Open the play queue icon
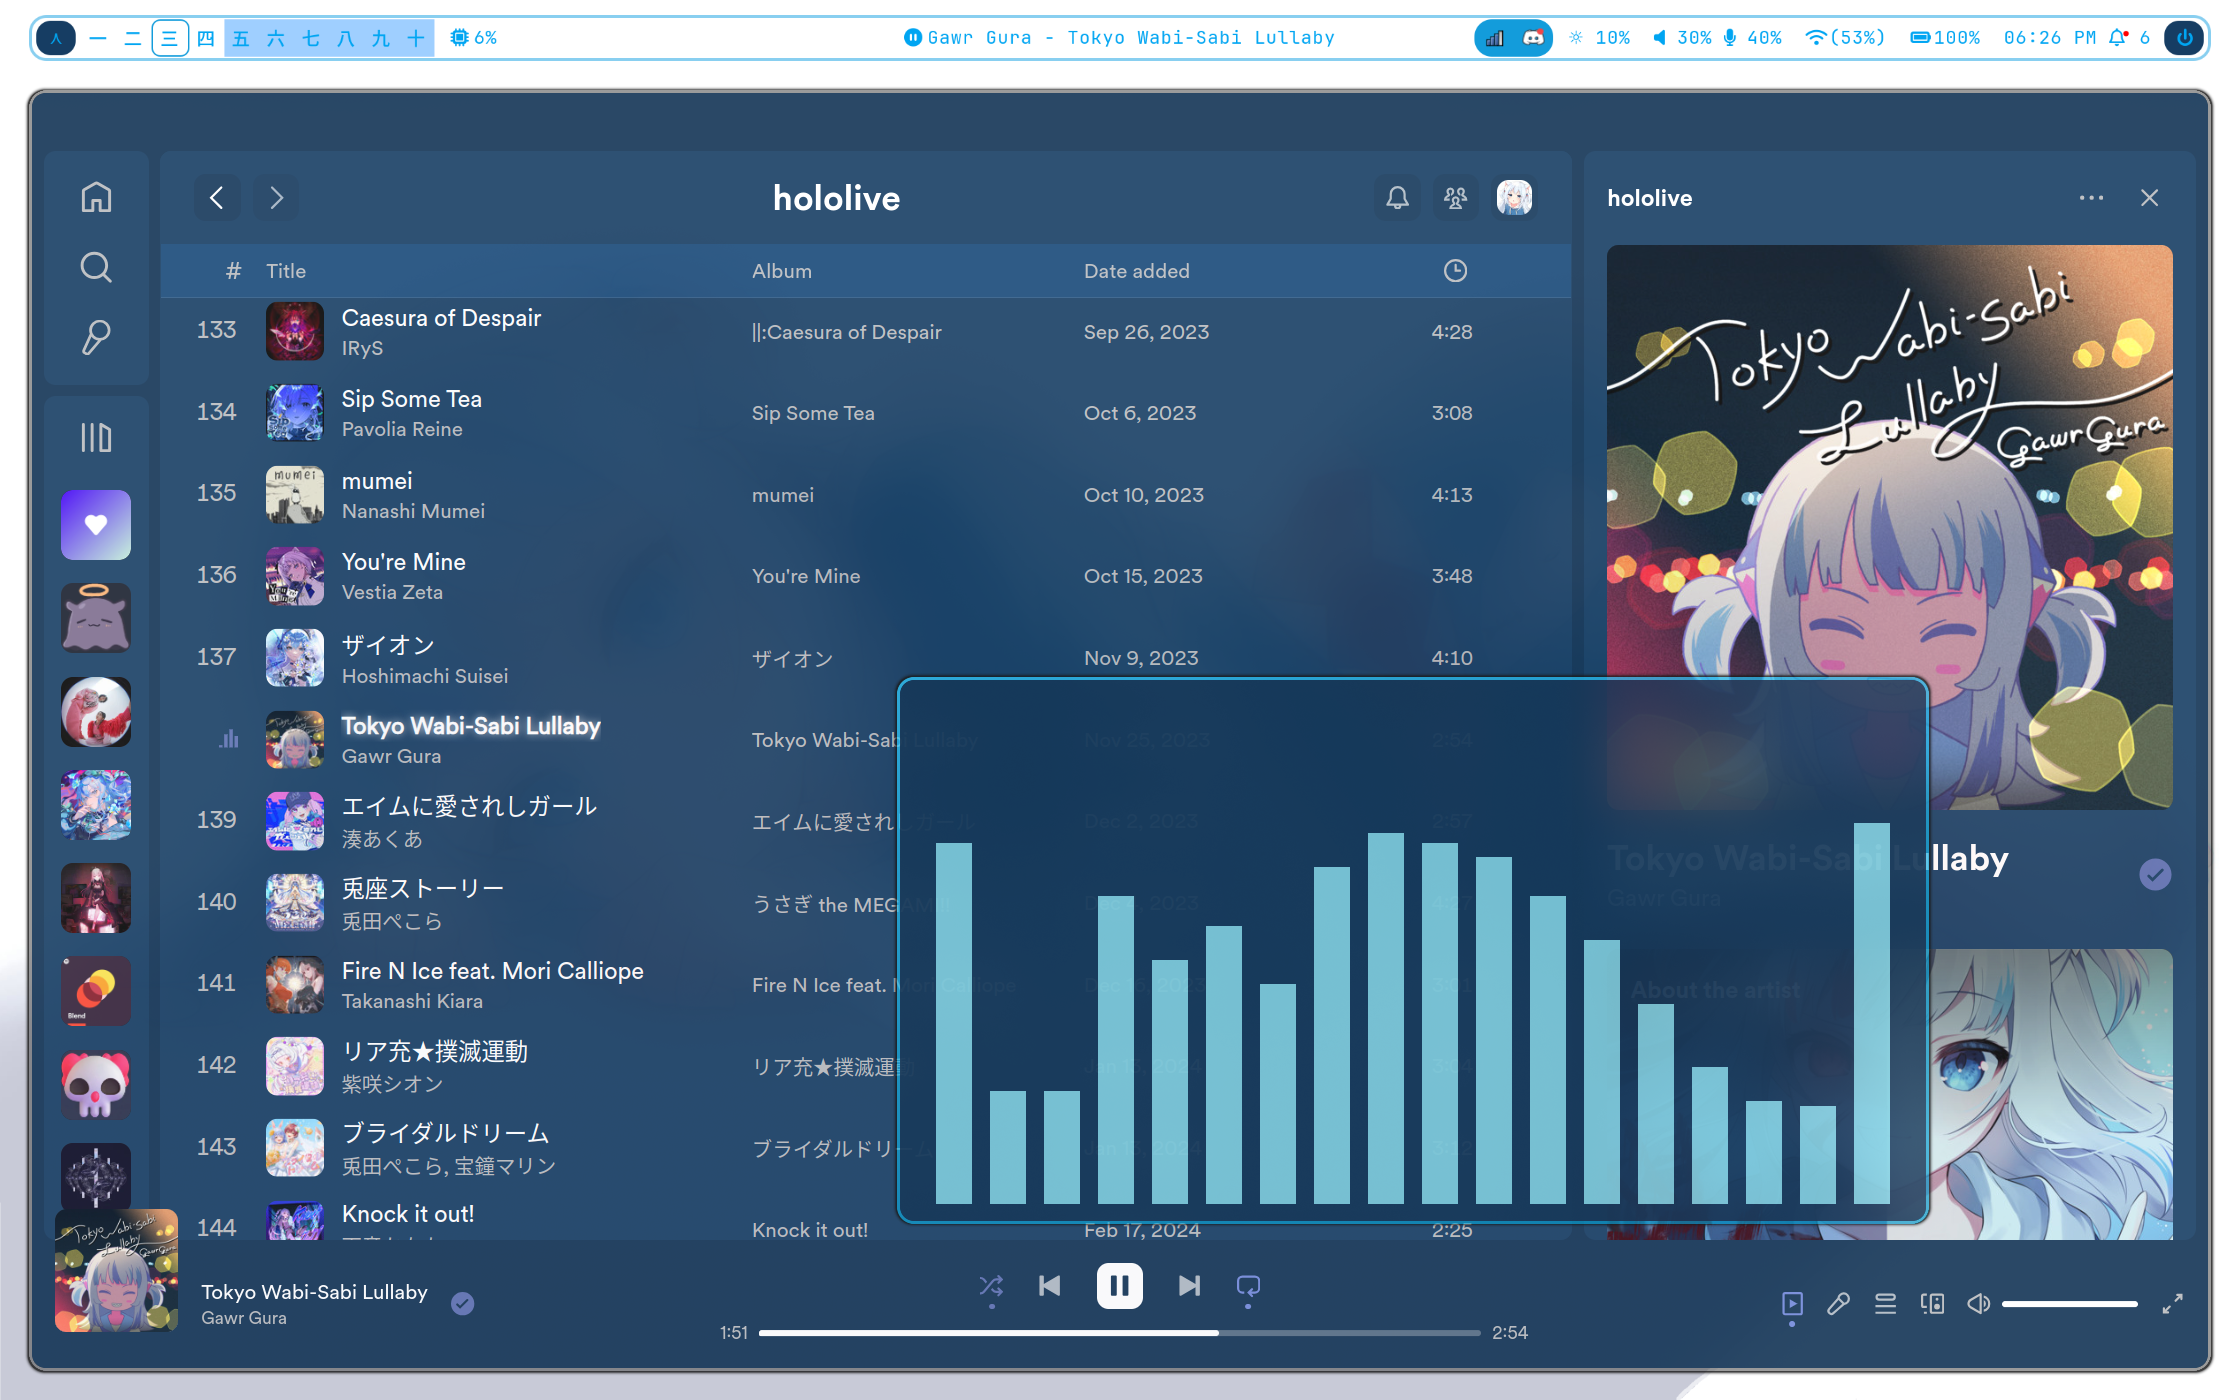 pos(1885,1304)
